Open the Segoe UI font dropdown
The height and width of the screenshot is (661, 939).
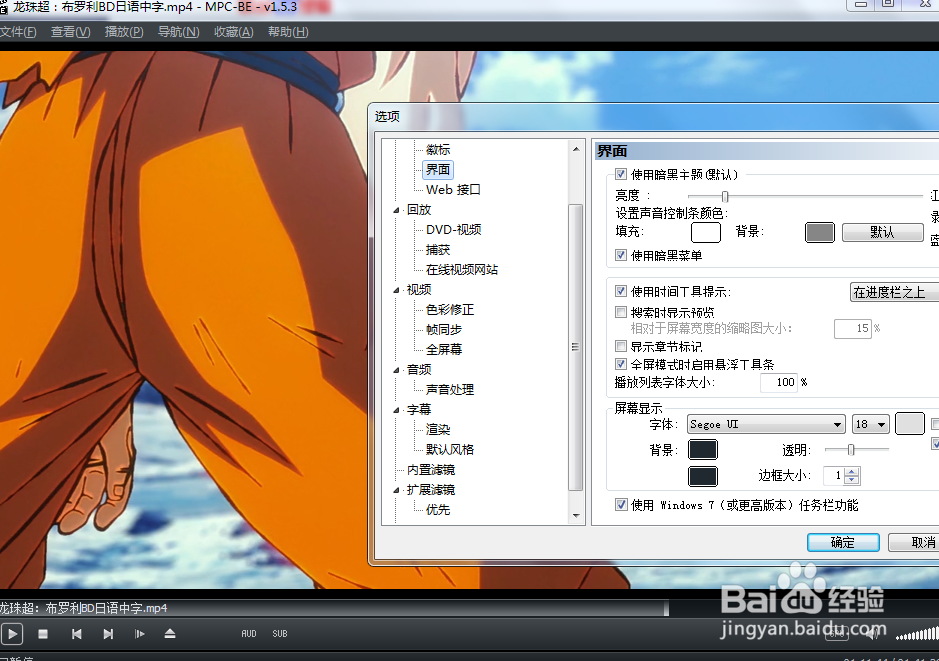click(766, 424)
